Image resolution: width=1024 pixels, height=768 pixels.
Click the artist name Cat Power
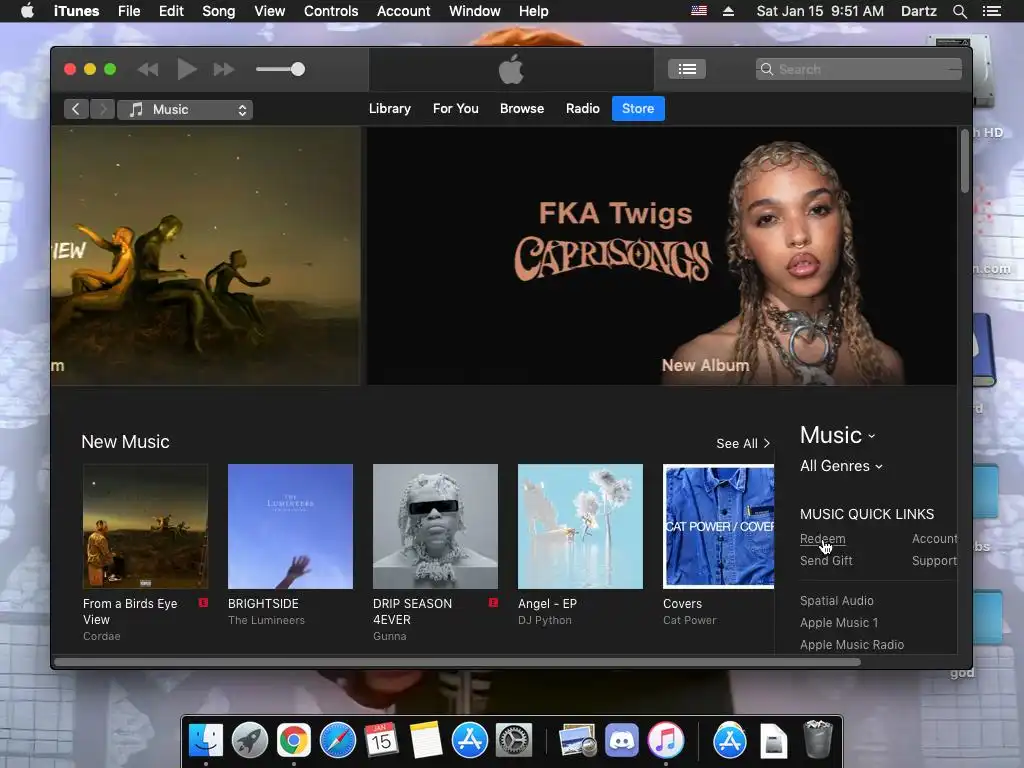pos(690,620)
